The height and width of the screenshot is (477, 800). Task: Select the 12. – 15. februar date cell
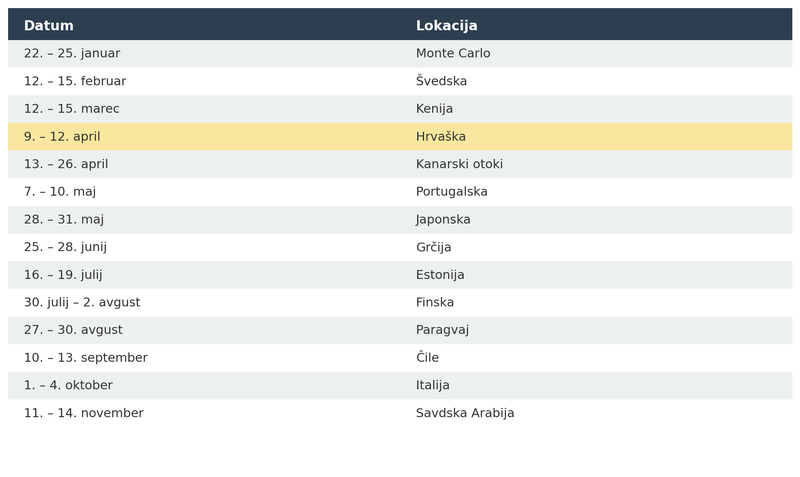coord(204,81)
